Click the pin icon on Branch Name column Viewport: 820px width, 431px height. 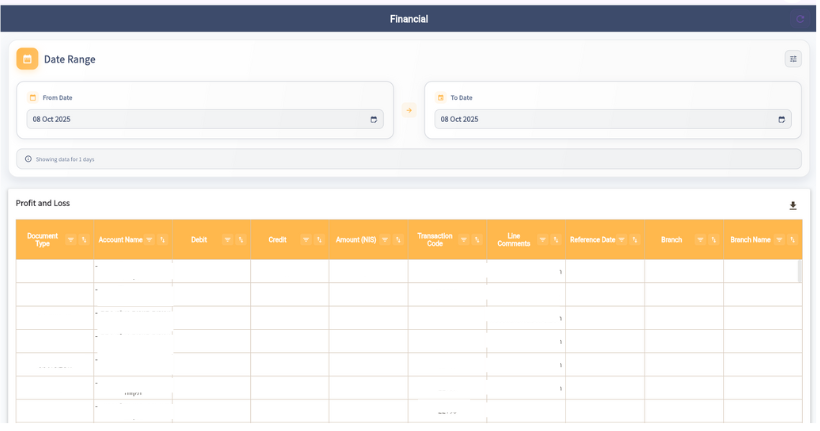click(792, 240)
